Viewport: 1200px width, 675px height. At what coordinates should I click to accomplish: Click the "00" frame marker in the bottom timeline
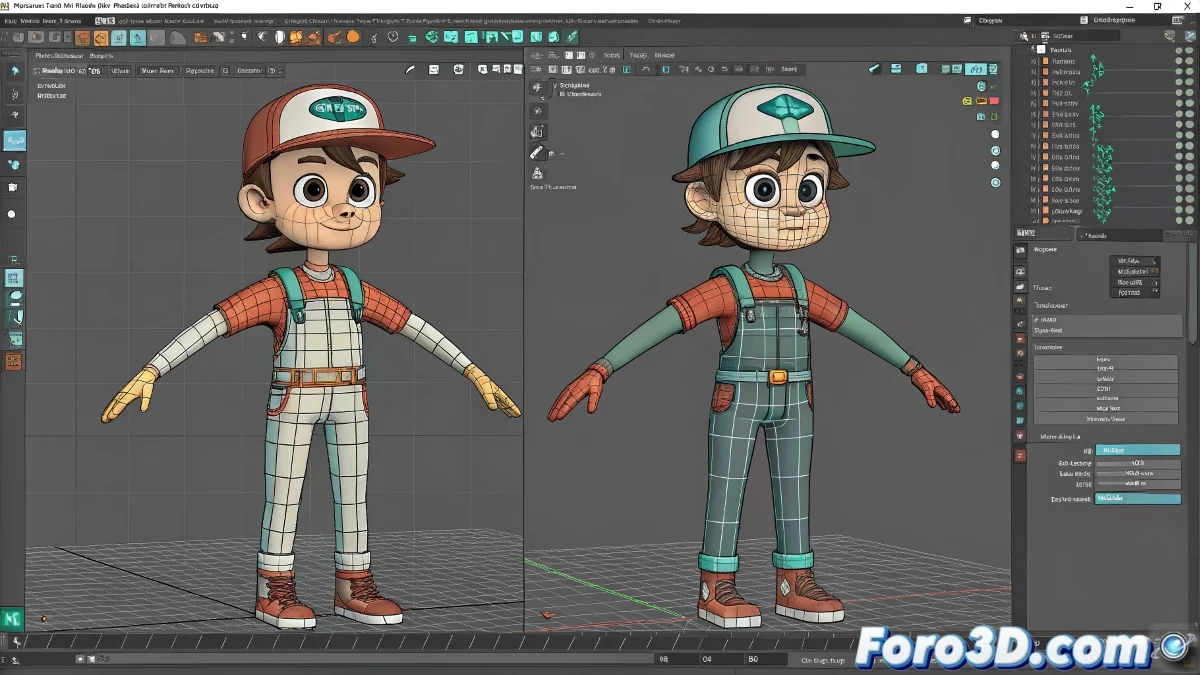pos(662,660)
